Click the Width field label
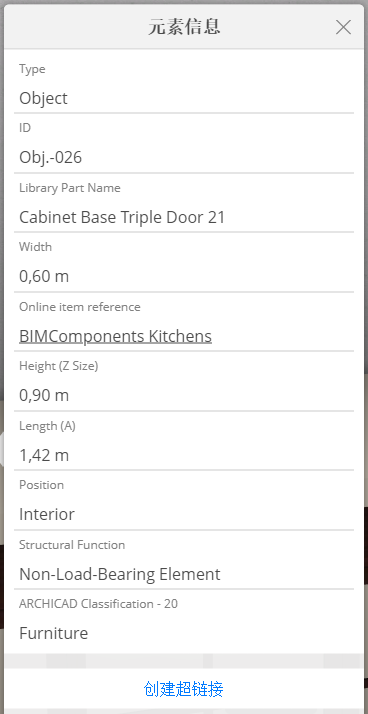 coord(36,247)
